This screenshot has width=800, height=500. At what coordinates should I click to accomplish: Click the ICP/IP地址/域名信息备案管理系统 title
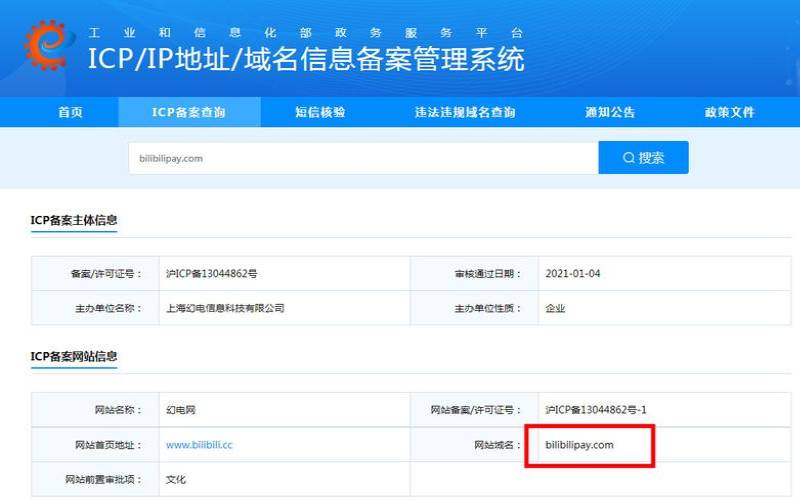[x=306, y=58]
